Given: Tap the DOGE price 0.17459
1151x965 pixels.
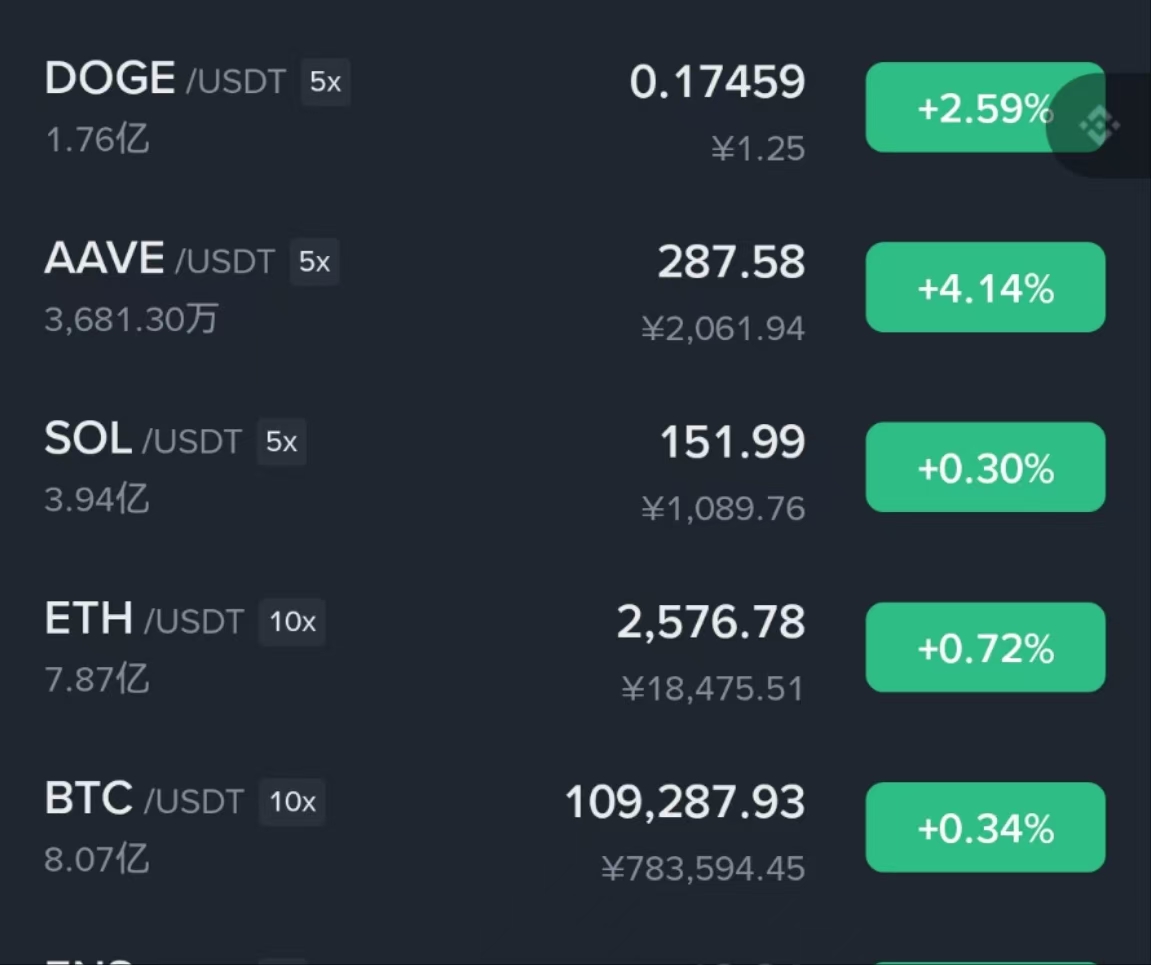Looking at the screenshot, I should [717, 81].
